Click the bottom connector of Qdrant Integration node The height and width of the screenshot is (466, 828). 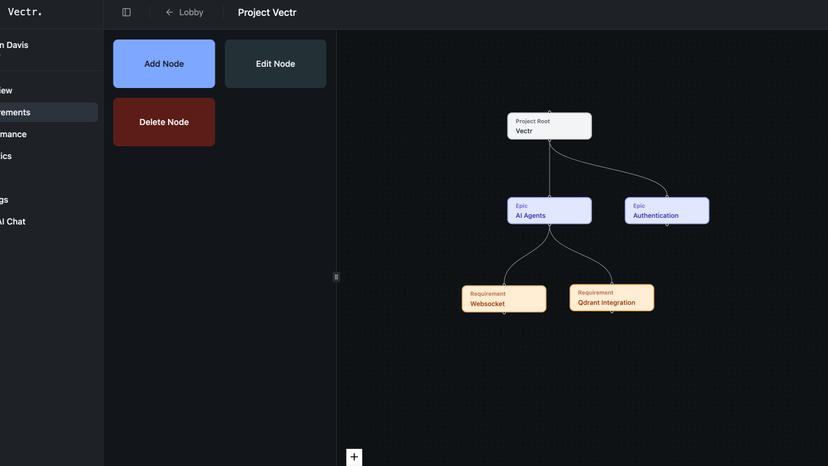(x=612, y=311)
